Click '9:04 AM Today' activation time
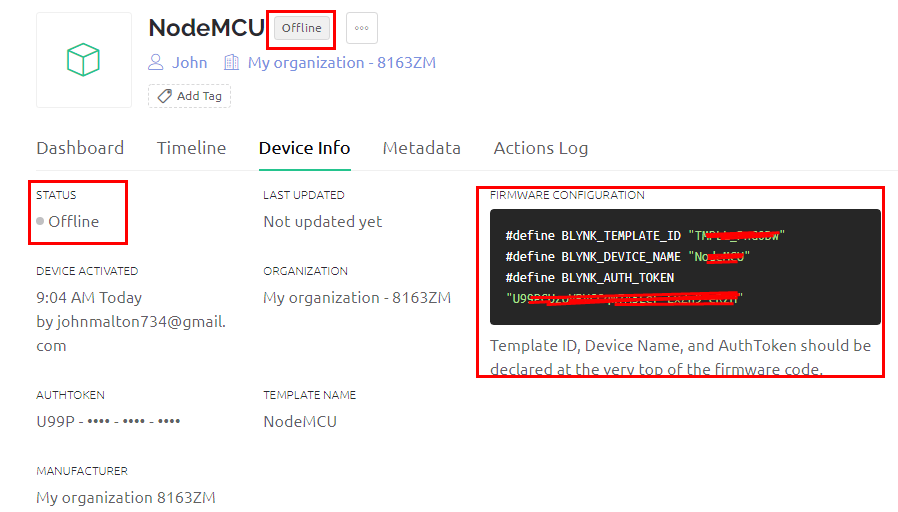This screenshot has height=512, width=898. pyautogui.click(x=89, y=298)
